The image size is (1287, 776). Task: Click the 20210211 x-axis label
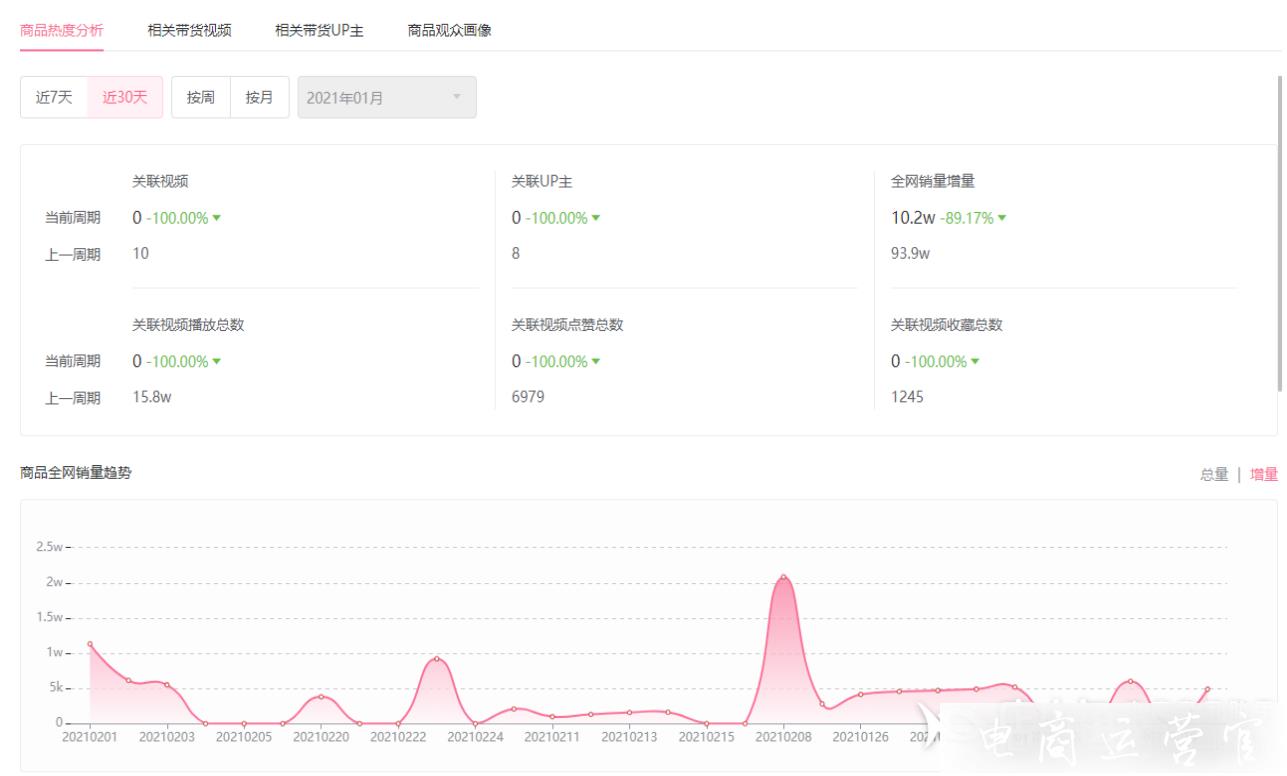(552, 737)
